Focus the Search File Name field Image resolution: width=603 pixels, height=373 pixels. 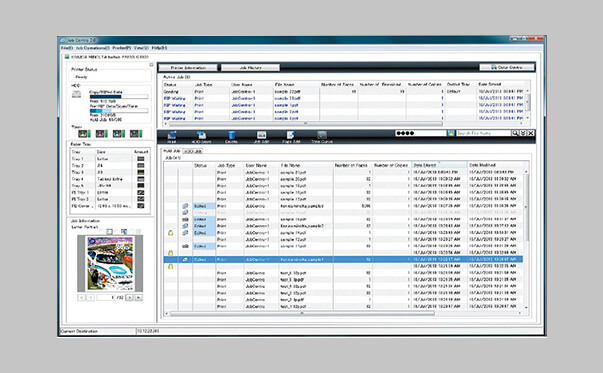click(x=483, y=133)
